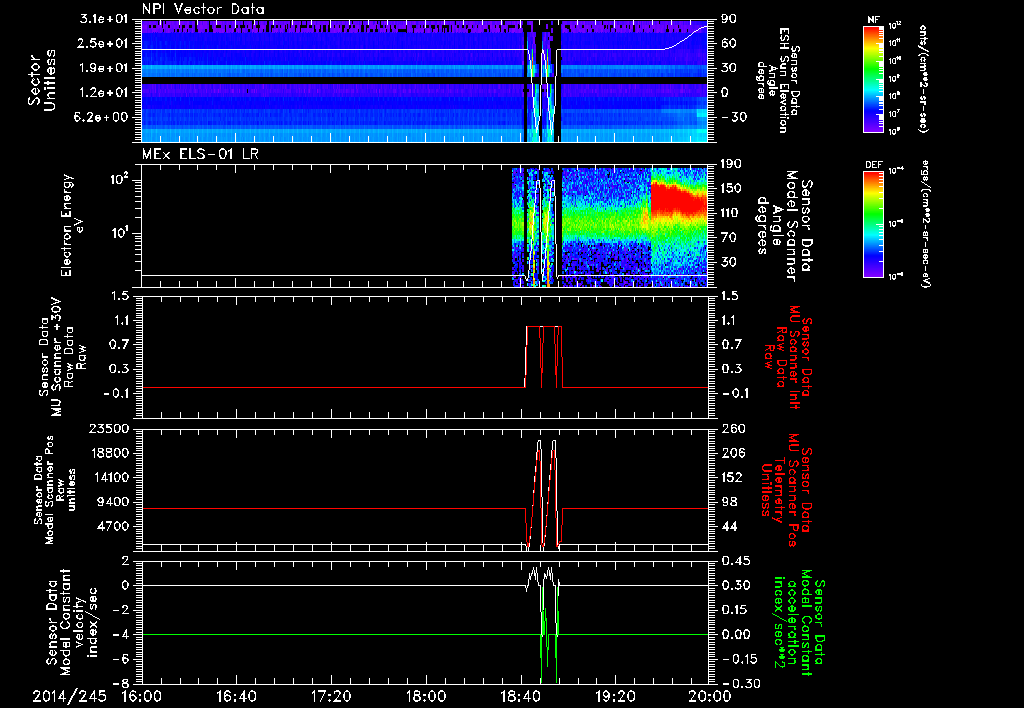
Task: Click the "0.00" acceleration tick label
Action: click(736, 635)
